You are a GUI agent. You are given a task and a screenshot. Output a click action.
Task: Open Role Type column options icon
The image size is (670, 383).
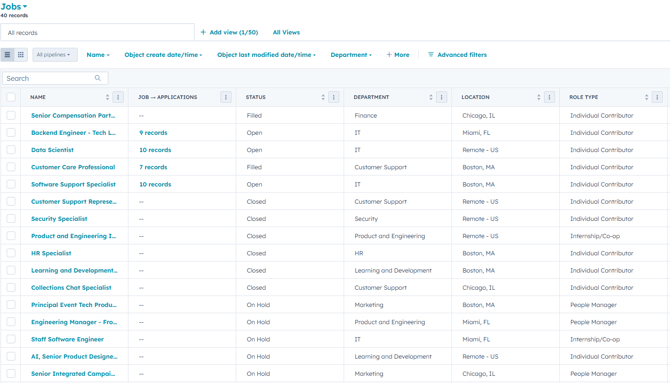tap(657, 97)
